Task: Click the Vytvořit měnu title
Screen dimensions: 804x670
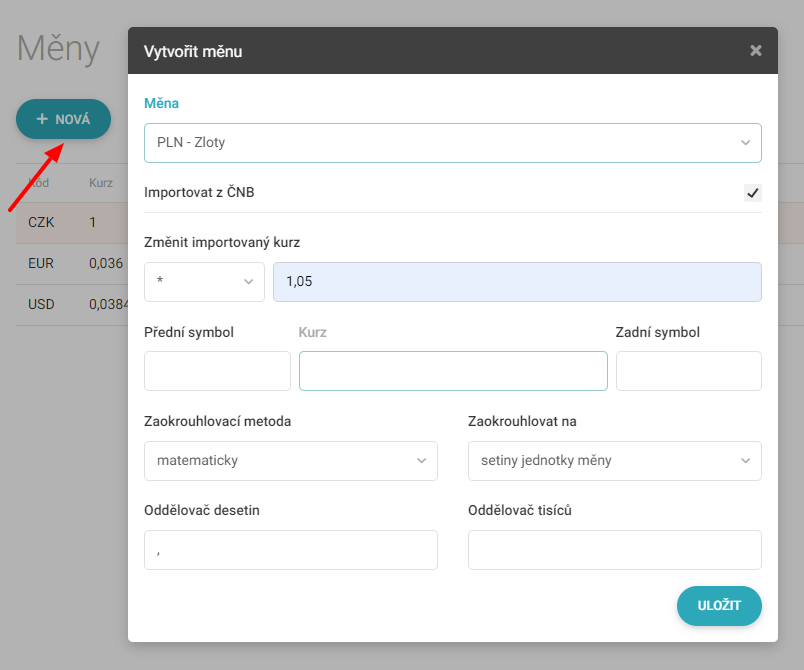Action: pyautogui.click(x=193, y=51)
